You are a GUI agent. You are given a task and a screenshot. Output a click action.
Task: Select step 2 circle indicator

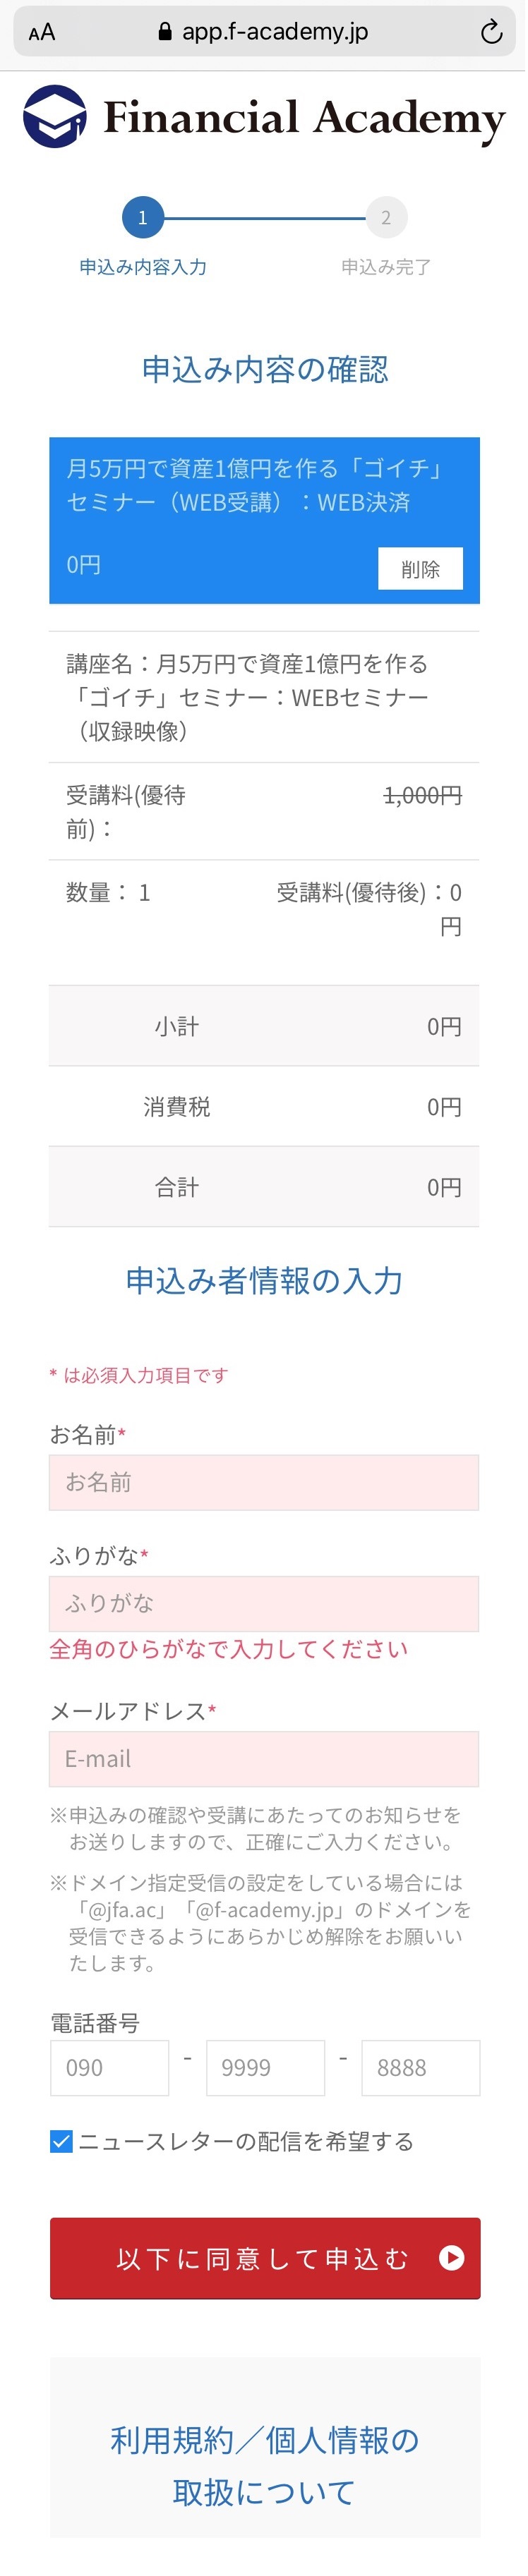[x=386, y=218]
